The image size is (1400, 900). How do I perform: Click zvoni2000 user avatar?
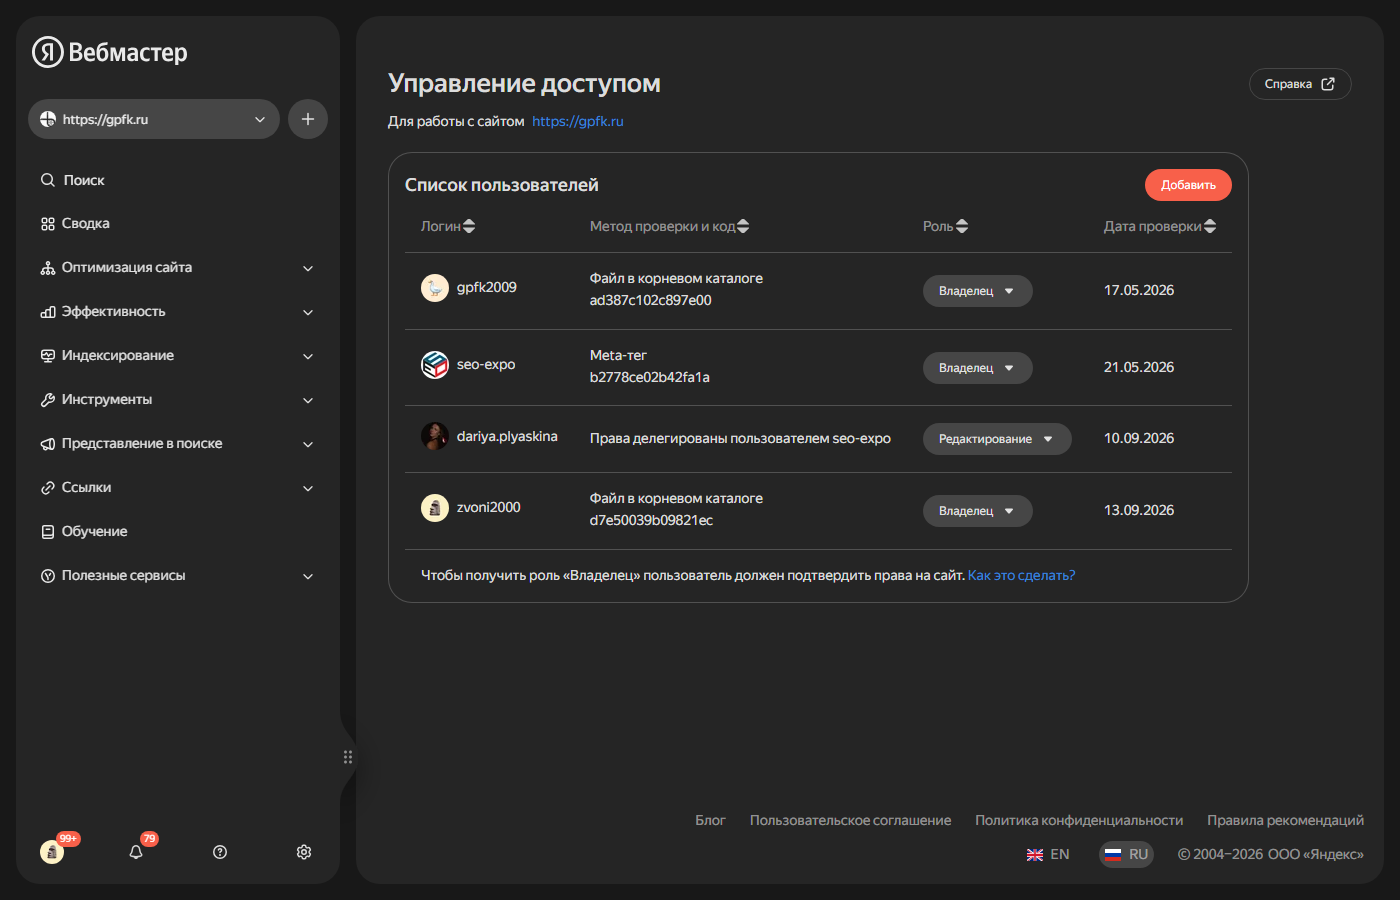click(435, 508)
